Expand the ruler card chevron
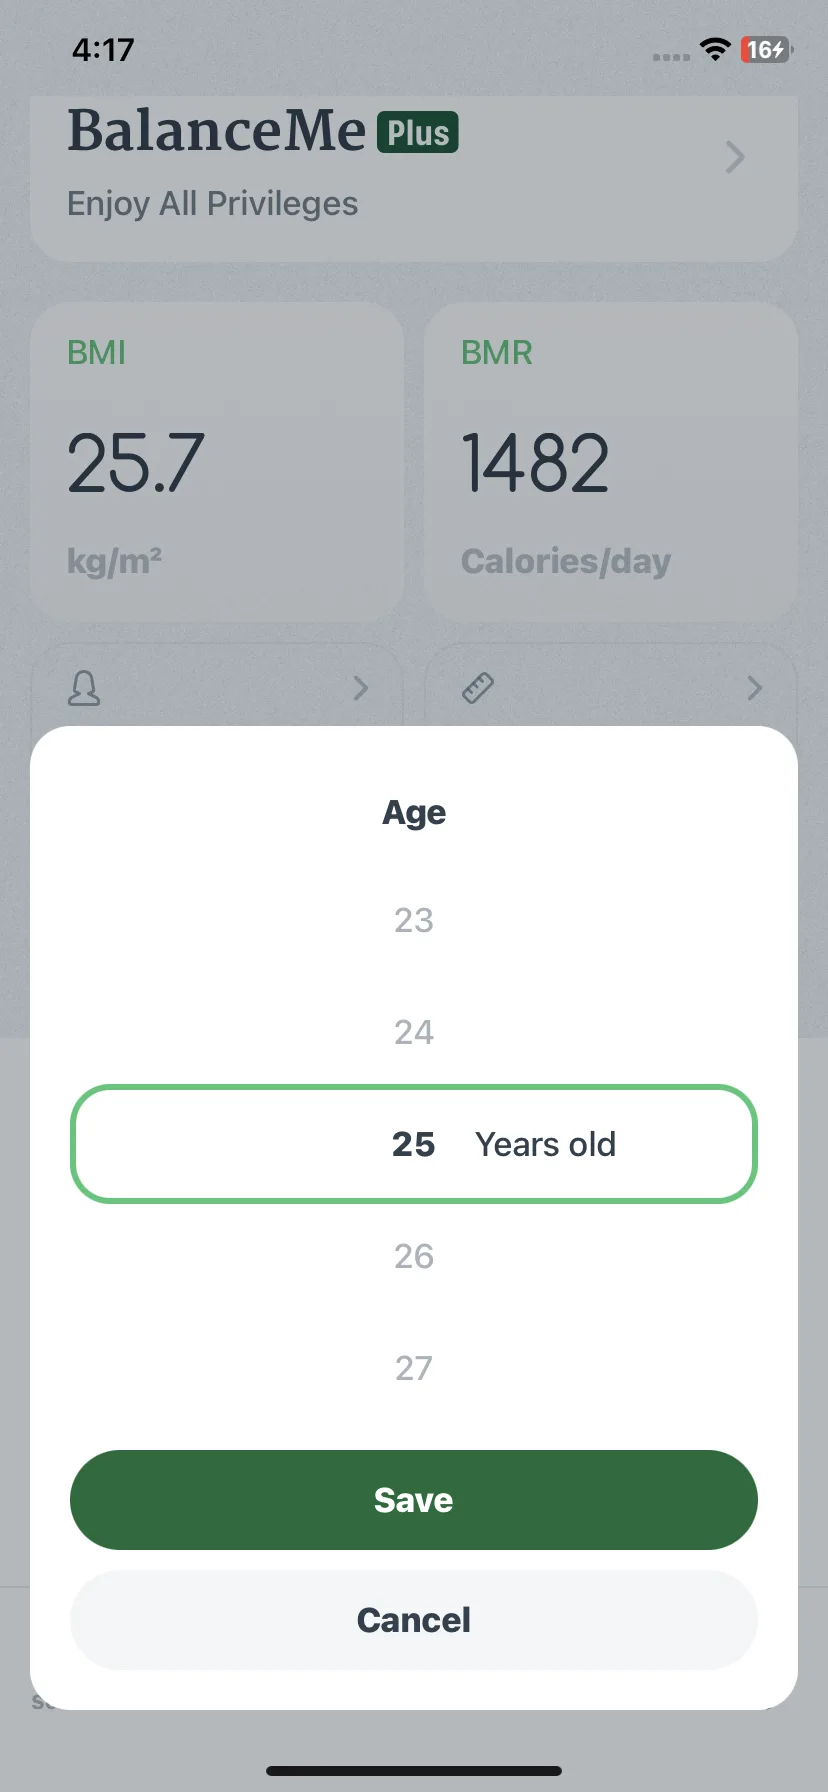Viewport: 828px width, 1792px height. [x=755, y=688]
